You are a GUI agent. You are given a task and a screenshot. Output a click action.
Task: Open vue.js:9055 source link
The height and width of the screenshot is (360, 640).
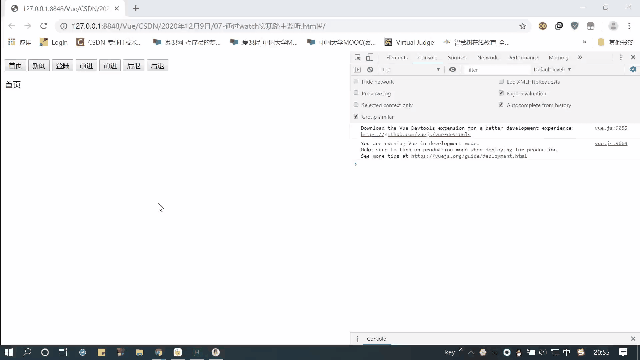611,128
